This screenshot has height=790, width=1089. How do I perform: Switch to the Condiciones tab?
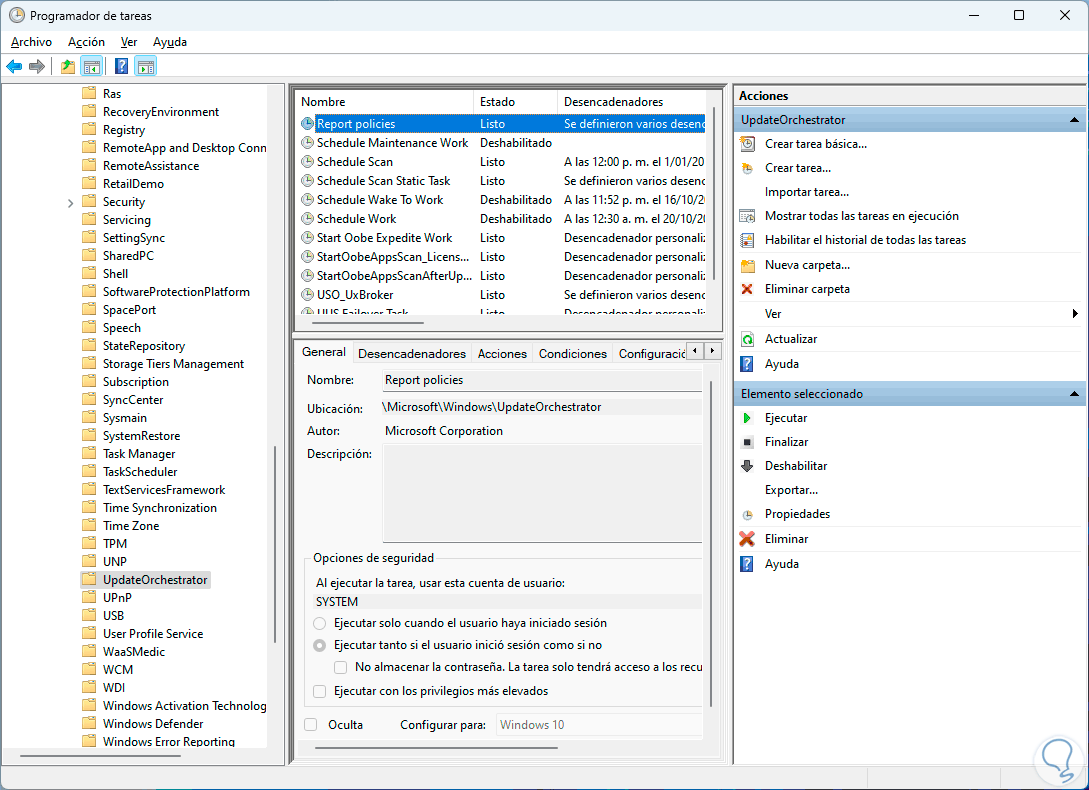pyautogui.click(x=573, y=354)
